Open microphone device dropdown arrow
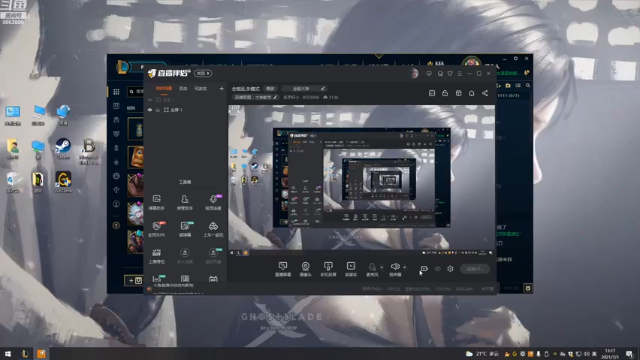 (382, 268)
